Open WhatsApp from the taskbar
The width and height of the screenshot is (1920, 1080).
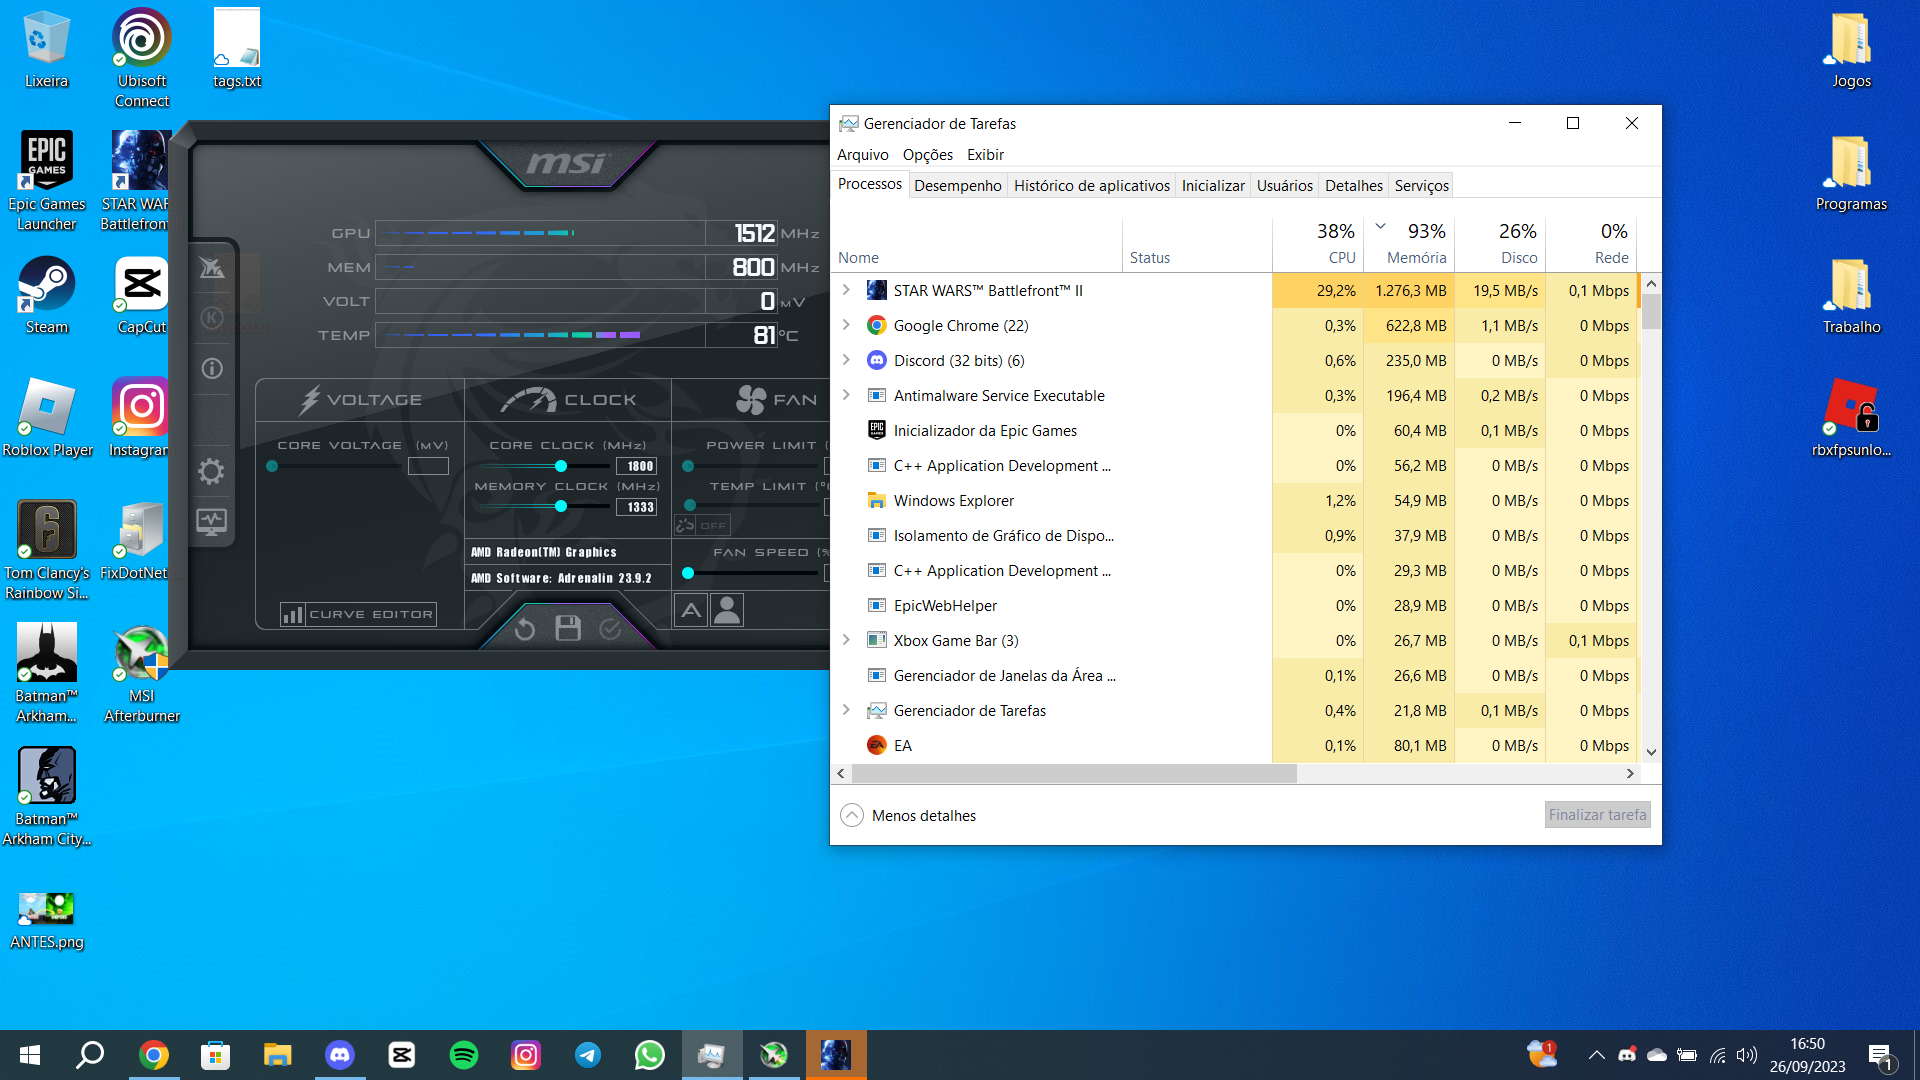click(x=650, y=1055)
